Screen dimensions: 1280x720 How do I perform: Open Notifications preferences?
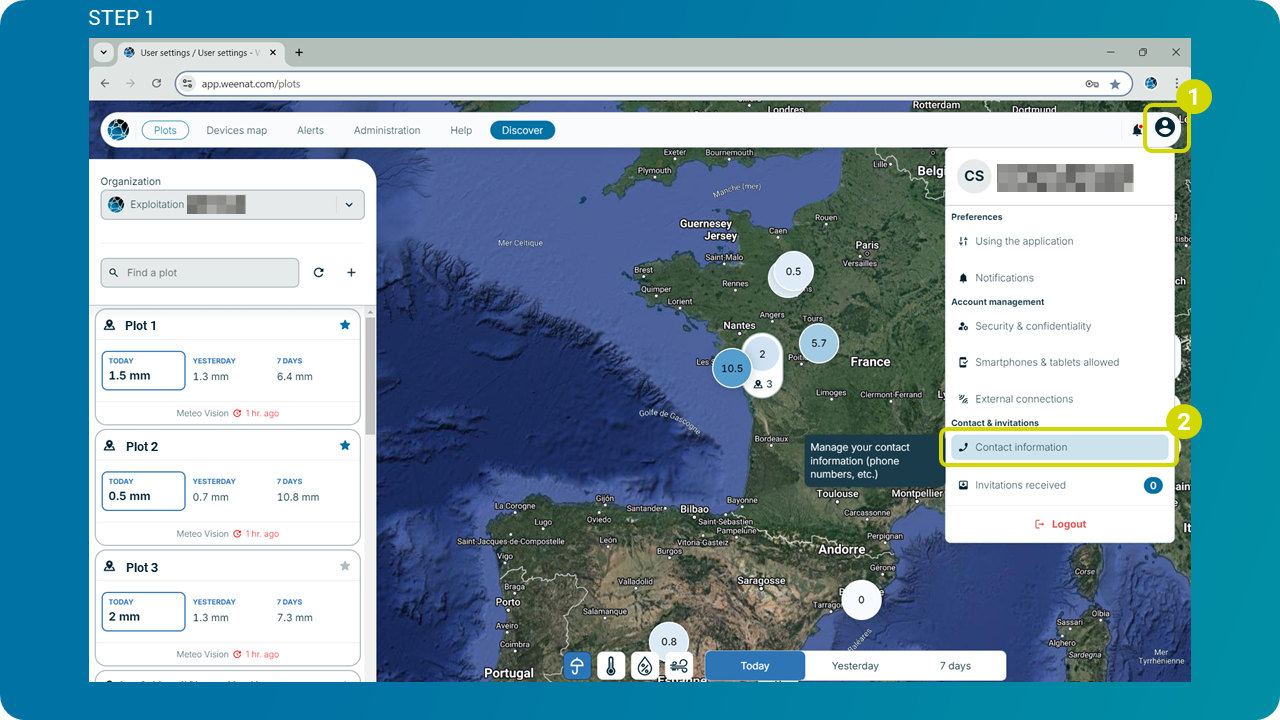click(1059, 278)
